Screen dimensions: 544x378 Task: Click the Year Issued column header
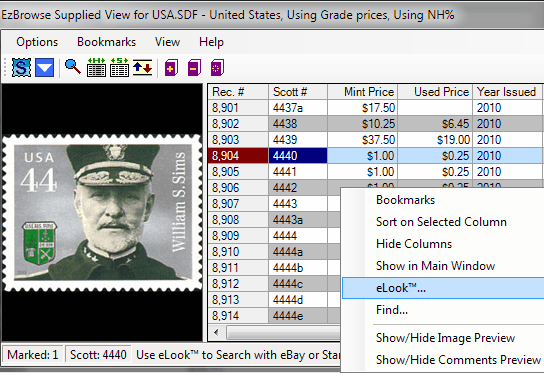(x=507, y=92)
